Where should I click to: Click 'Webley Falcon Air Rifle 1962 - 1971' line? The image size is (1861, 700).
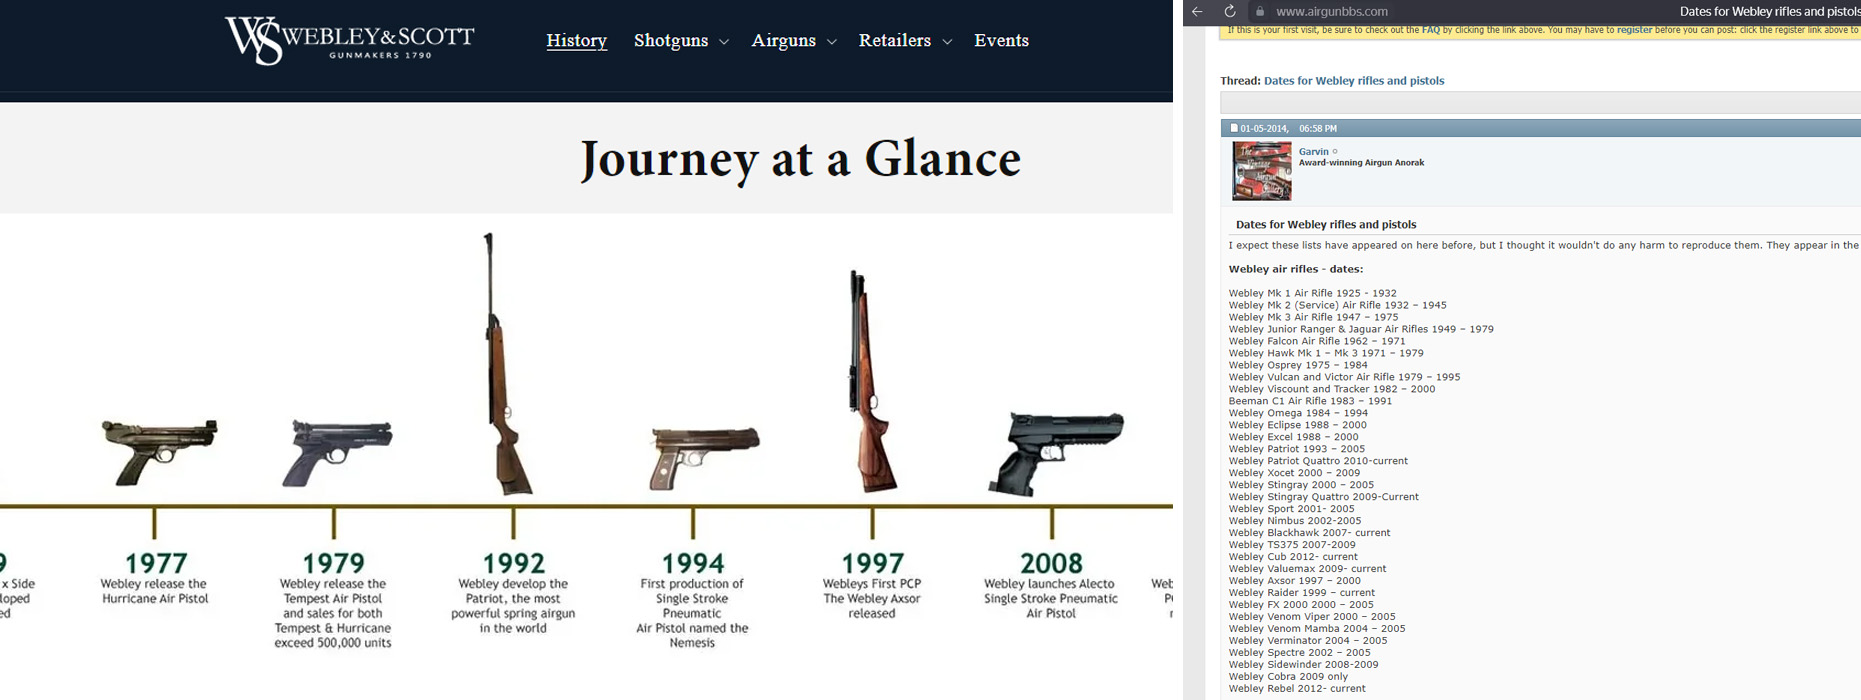pos(1317,341)
